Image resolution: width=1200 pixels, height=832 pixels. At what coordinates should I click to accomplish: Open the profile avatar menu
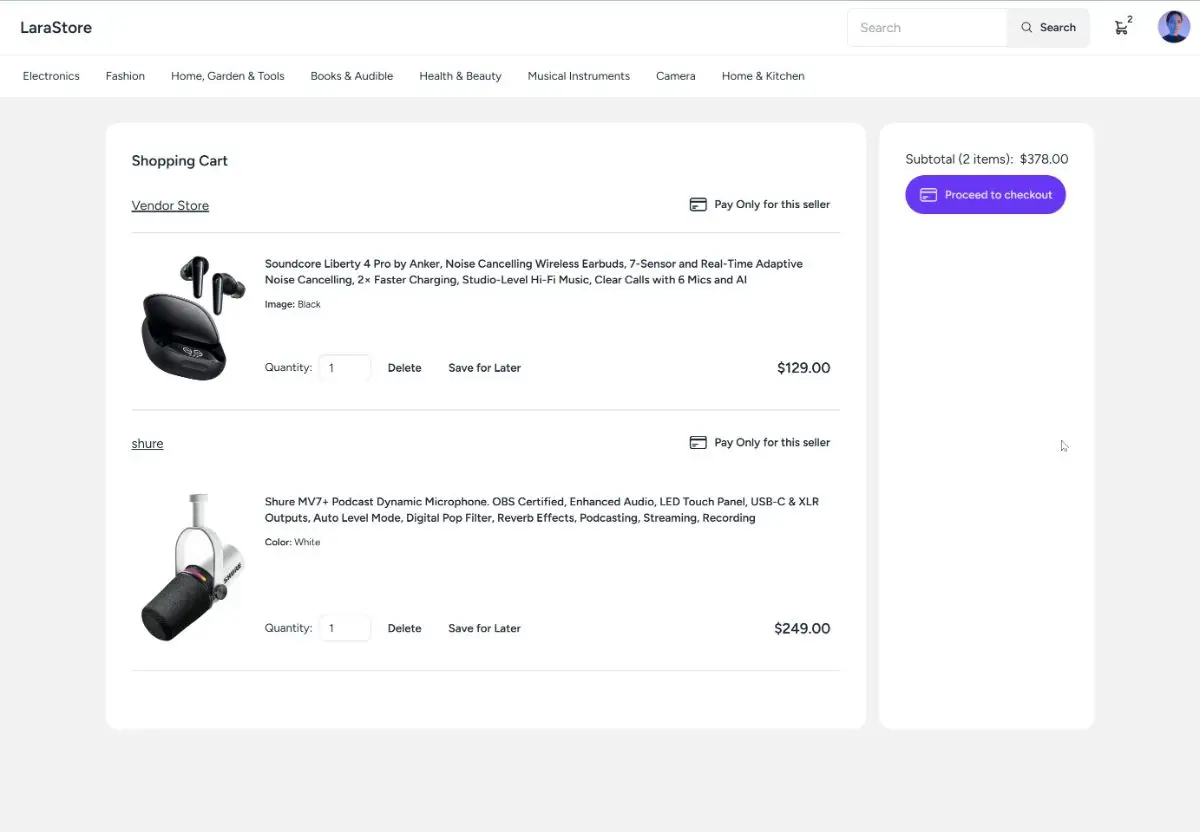[1173, 26]
